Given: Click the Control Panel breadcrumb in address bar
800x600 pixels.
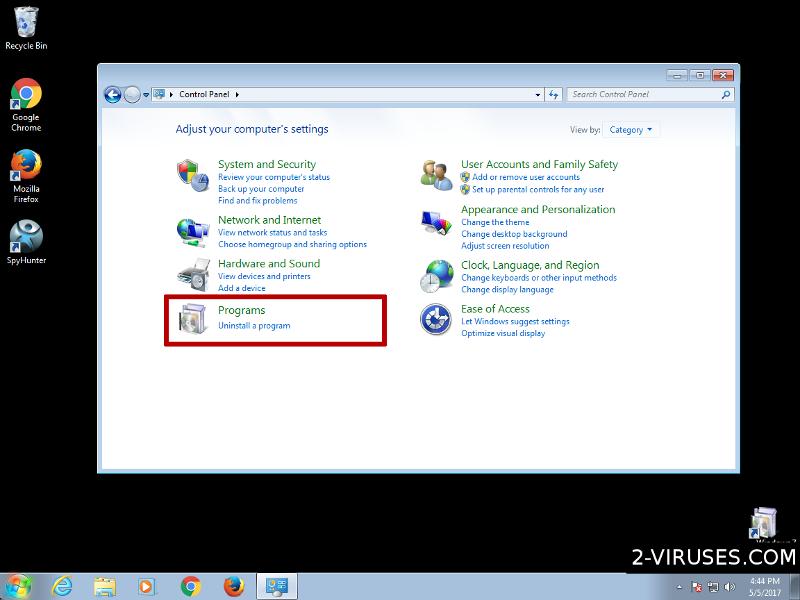Looking at the screenshot, I should click(x=203, y=94).
